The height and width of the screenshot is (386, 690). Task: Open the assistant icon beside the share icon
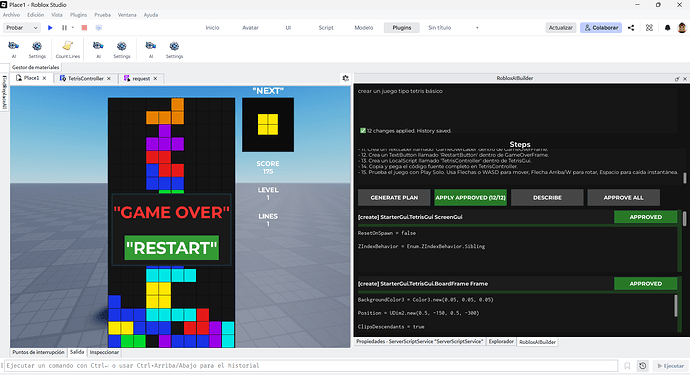point(649,28)
